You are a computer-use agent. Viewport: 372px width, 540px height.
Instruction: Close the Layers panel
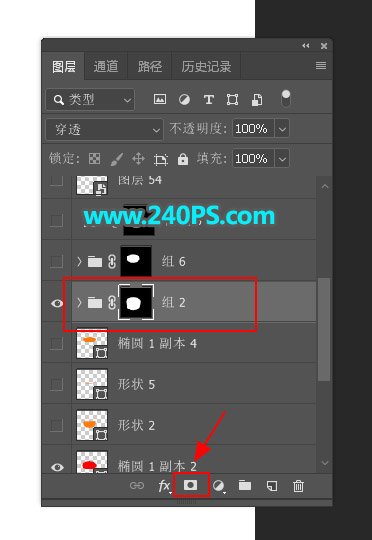[324, 46]
